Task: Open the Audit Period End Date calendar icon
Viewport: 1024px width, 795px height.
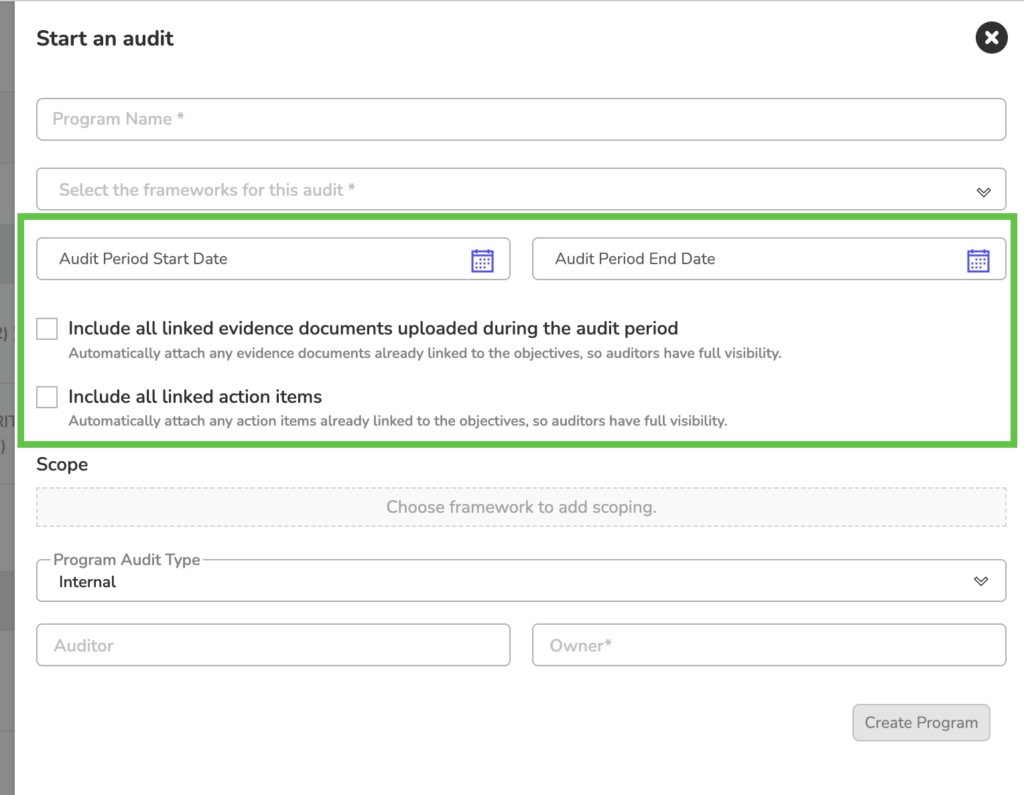Action: click(x=977, y=260)
